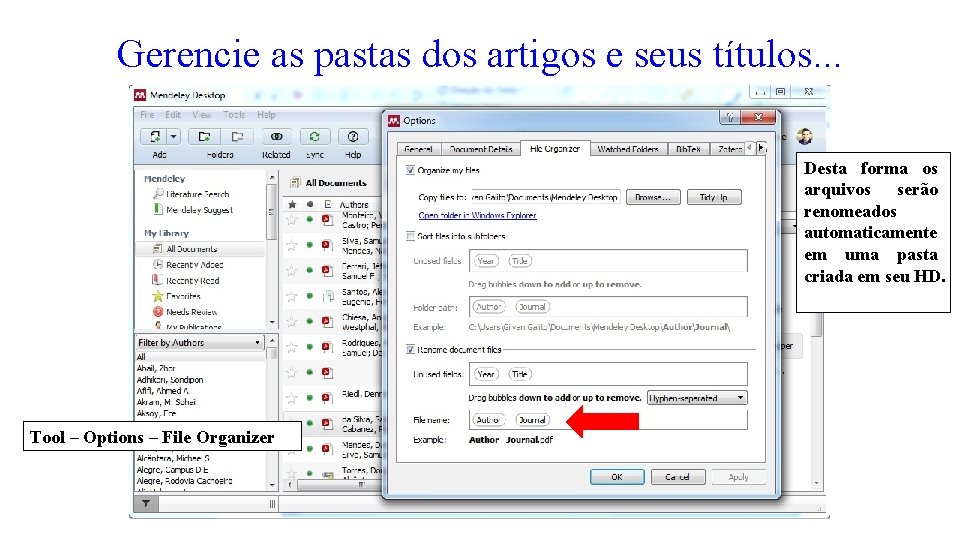Open the File menu in Mendeley Desktop

[x=147, y=114]
